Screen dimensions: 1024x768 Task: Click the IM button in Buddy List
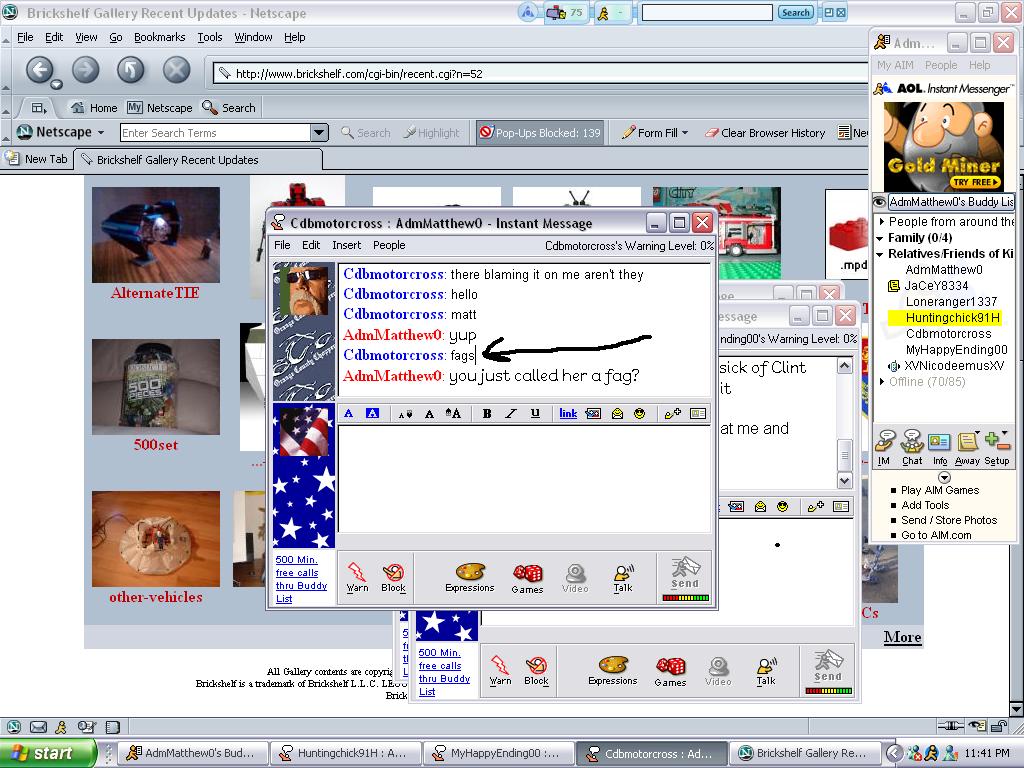(x=884, y=447)
